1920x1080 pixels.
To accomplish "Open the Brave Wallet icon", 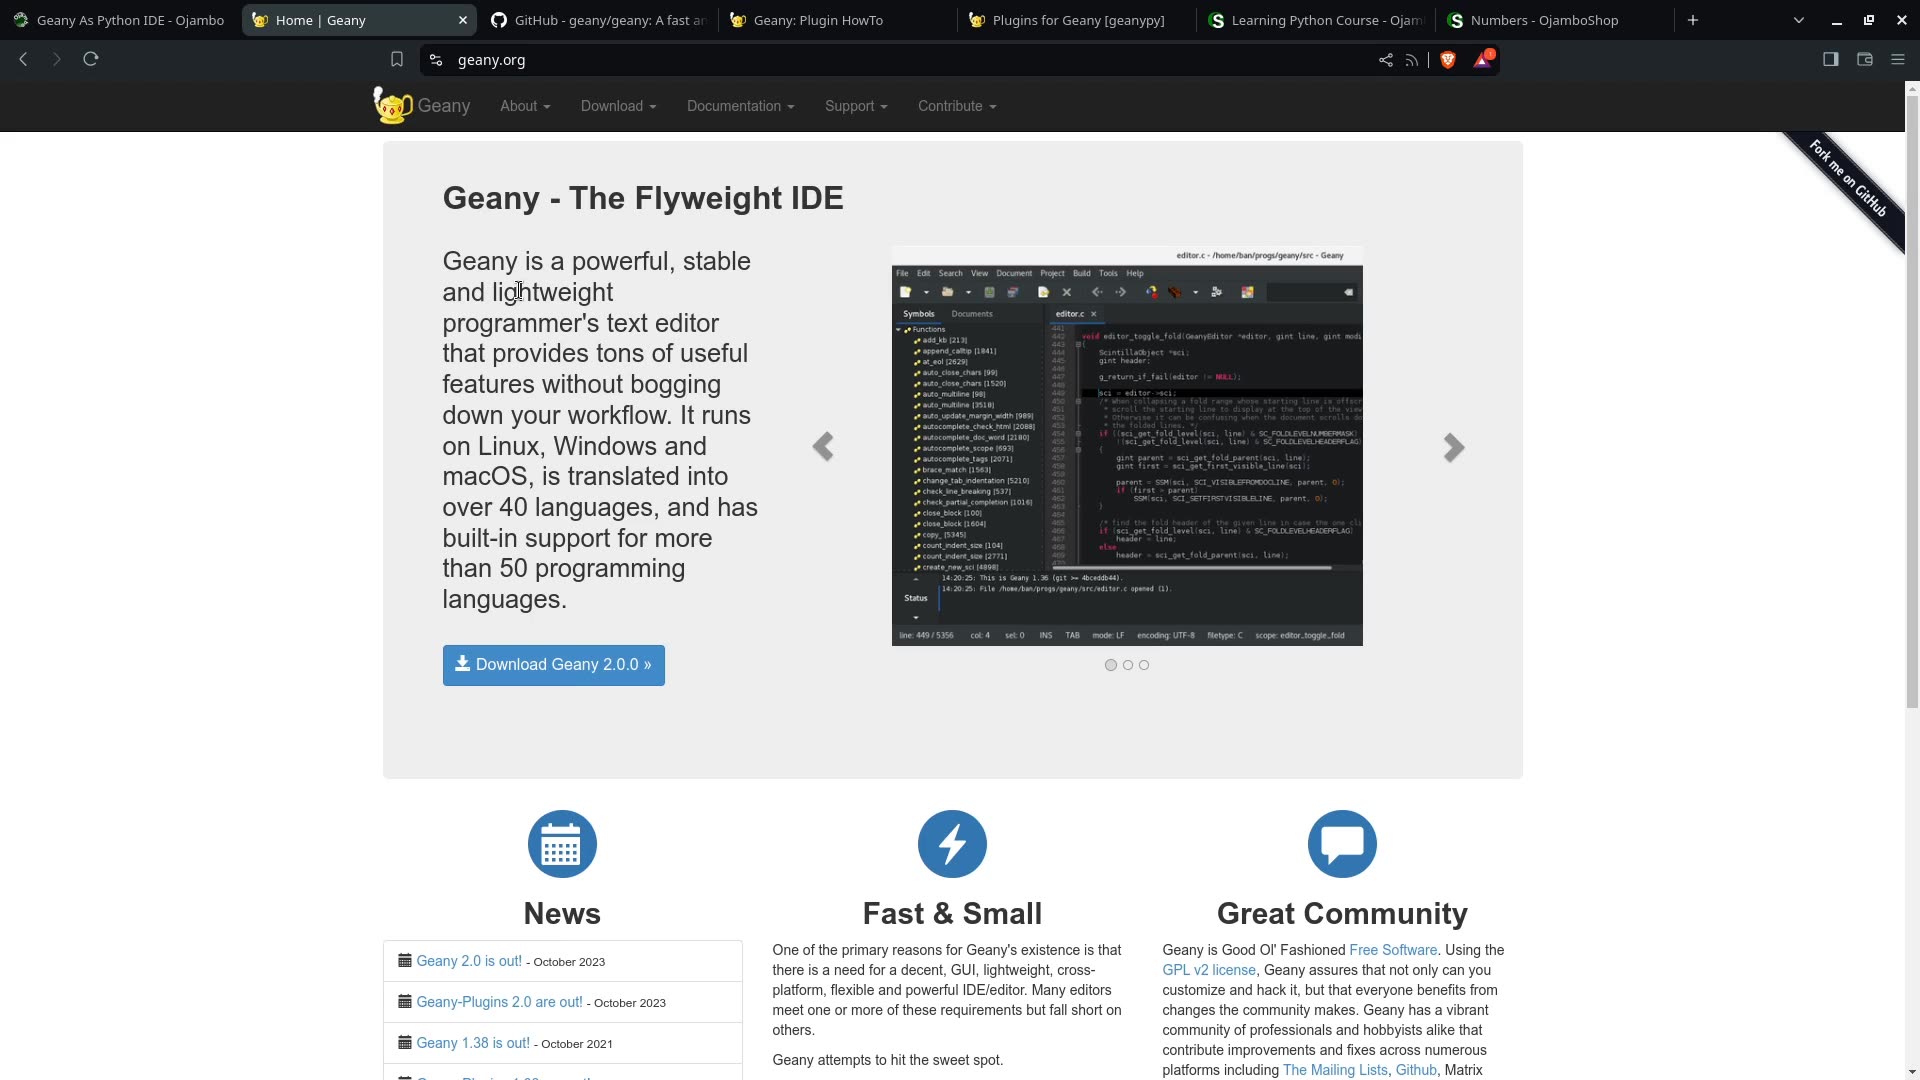I will coord(1864,59).
